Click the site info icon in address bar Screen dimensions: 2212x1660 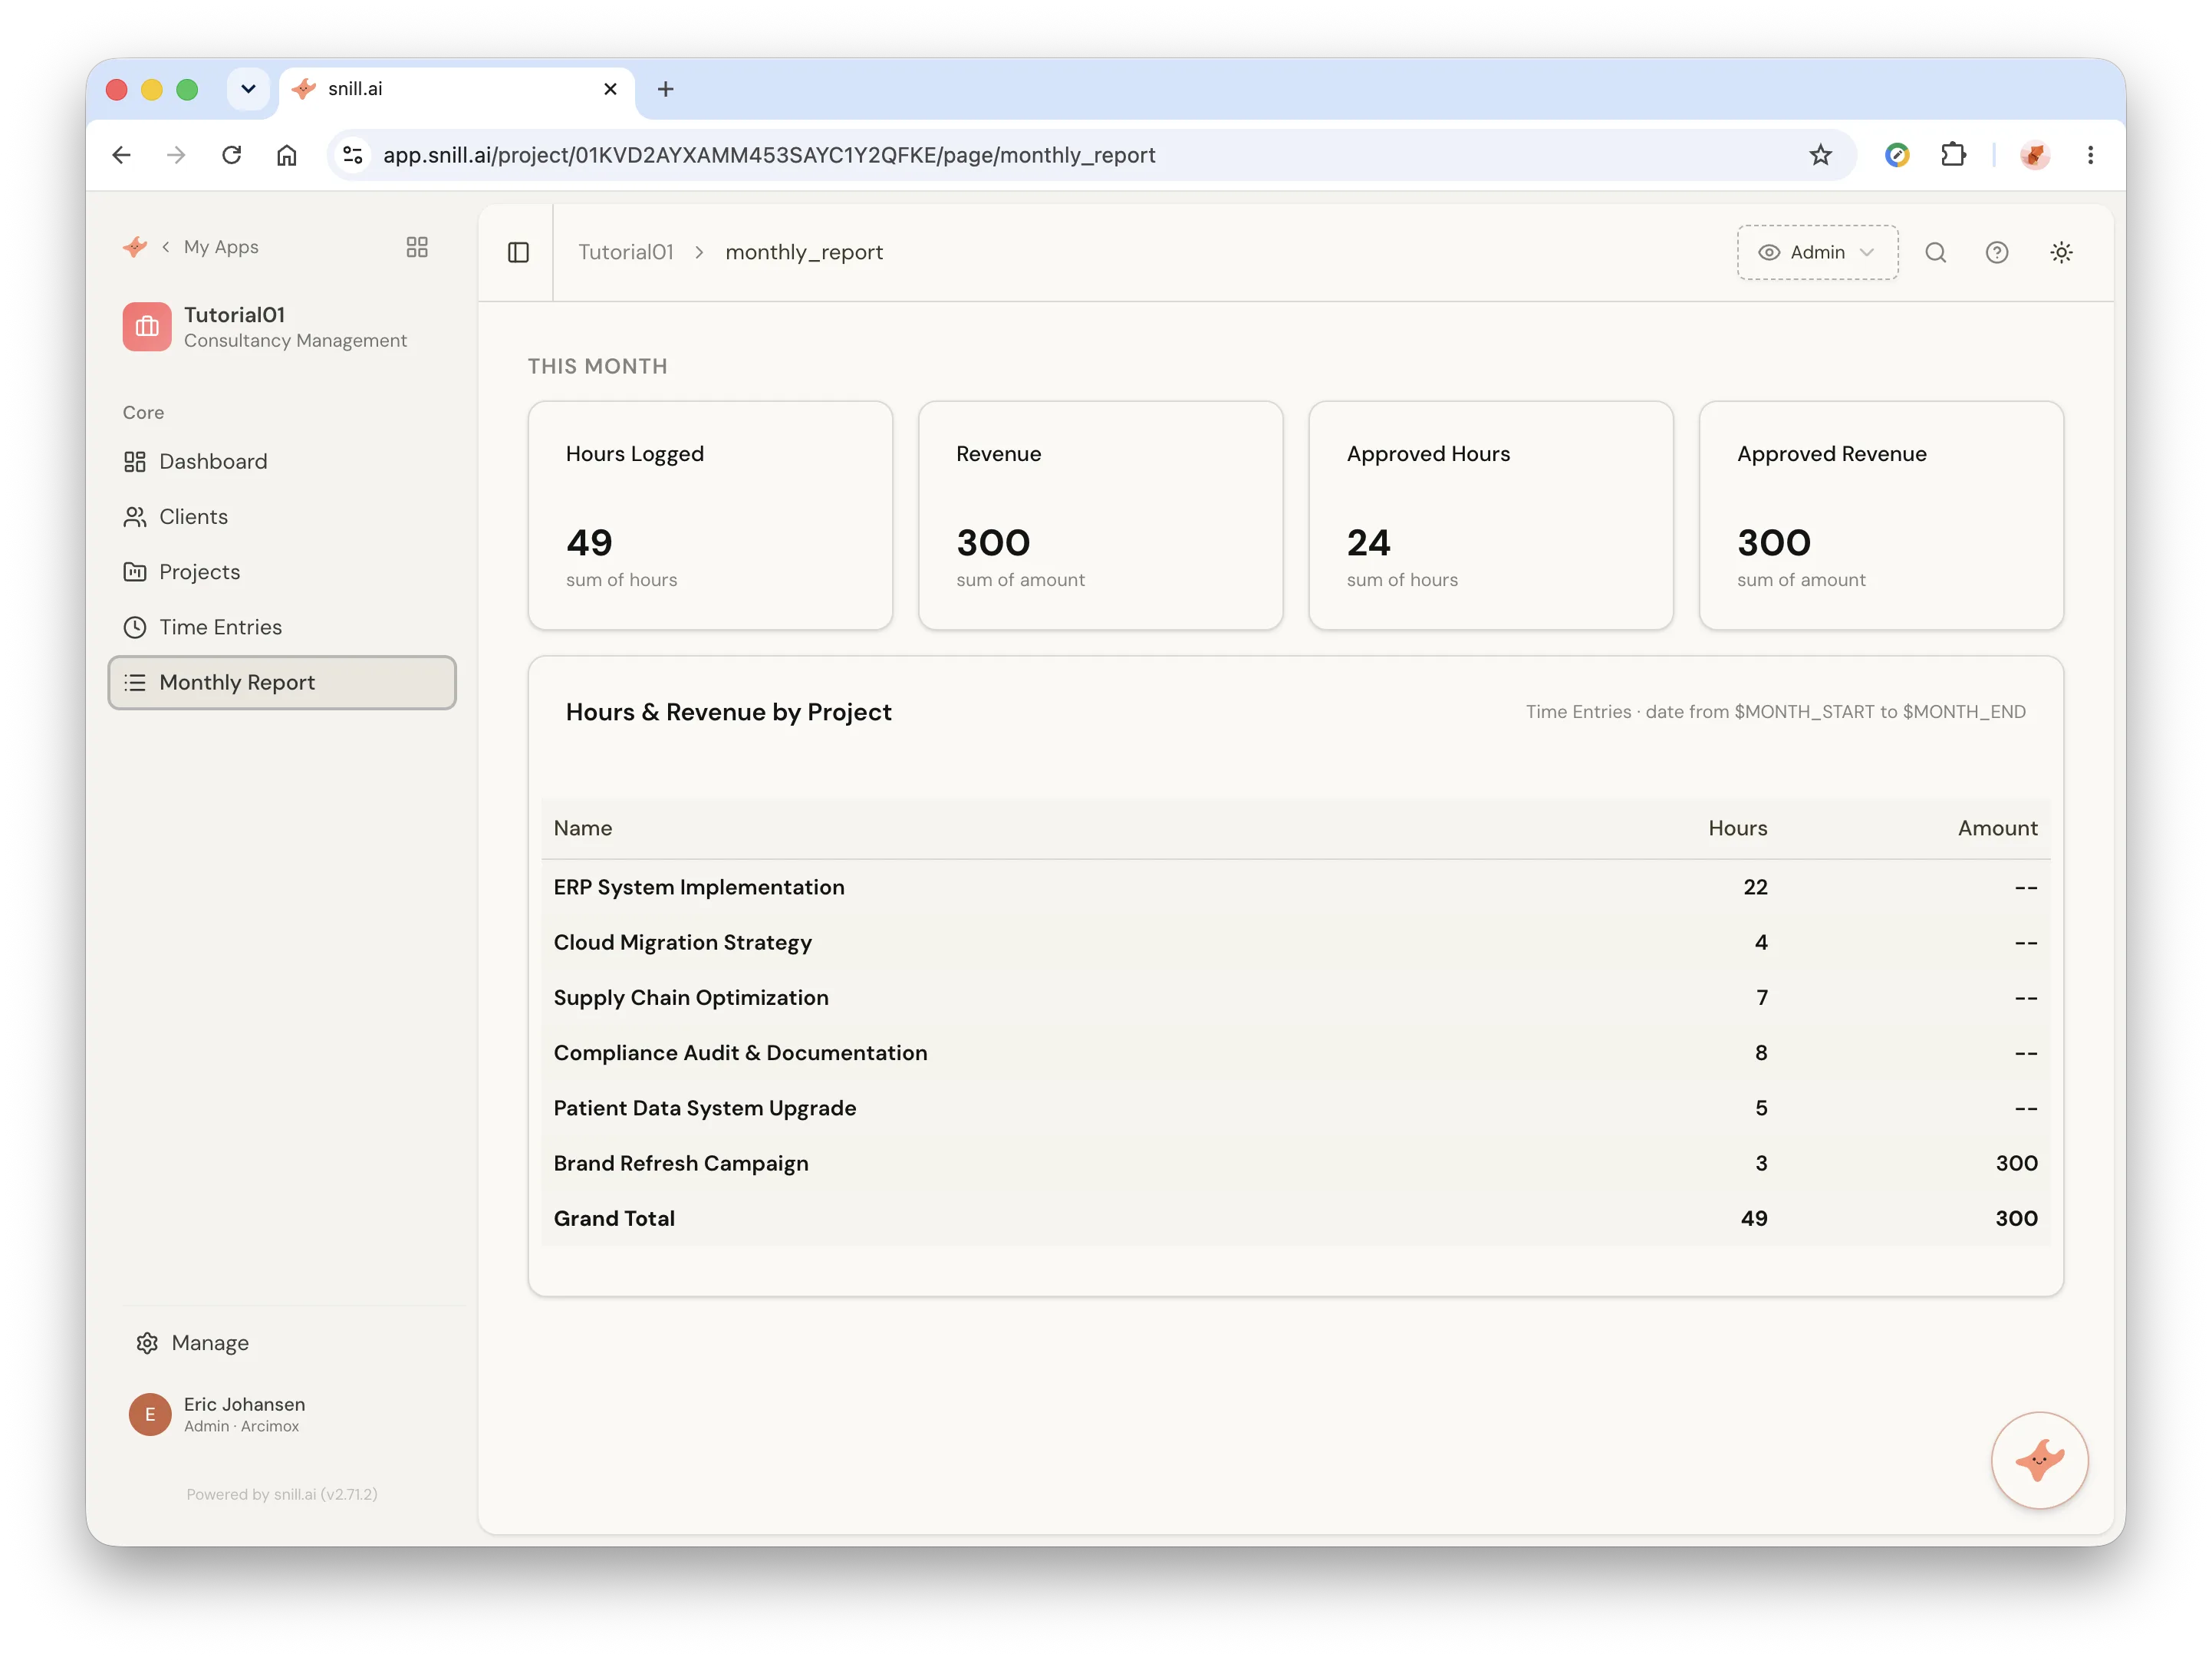point(353,155)
